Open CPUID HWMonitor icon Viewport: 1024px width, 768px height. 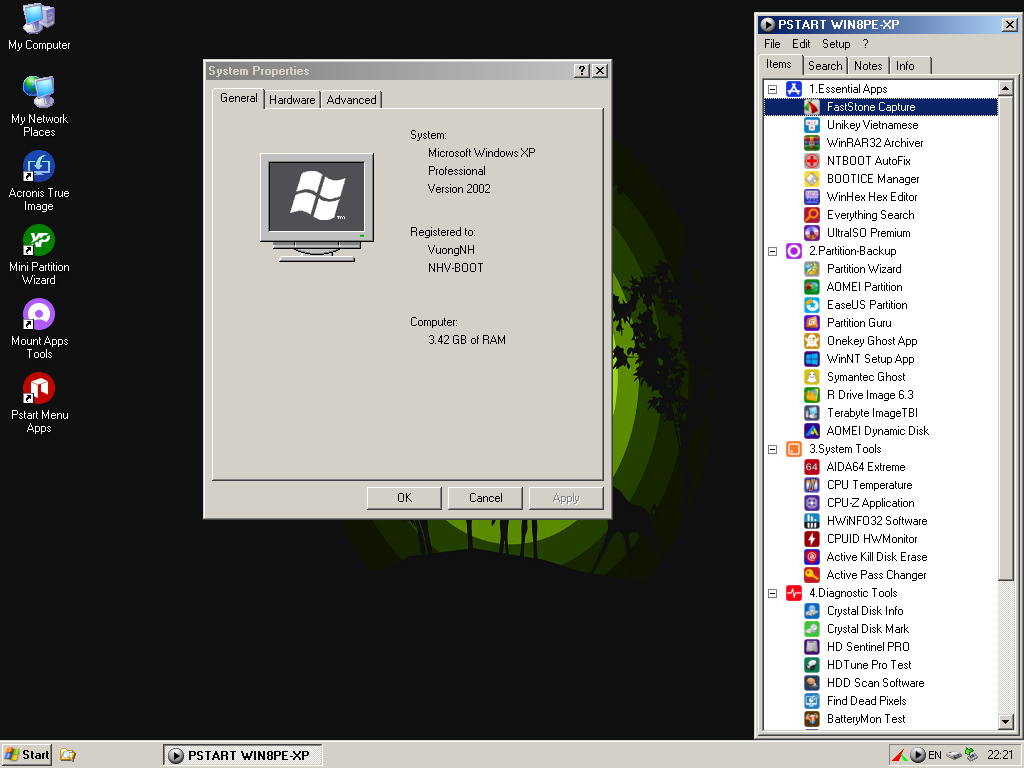tap(811, 539)
